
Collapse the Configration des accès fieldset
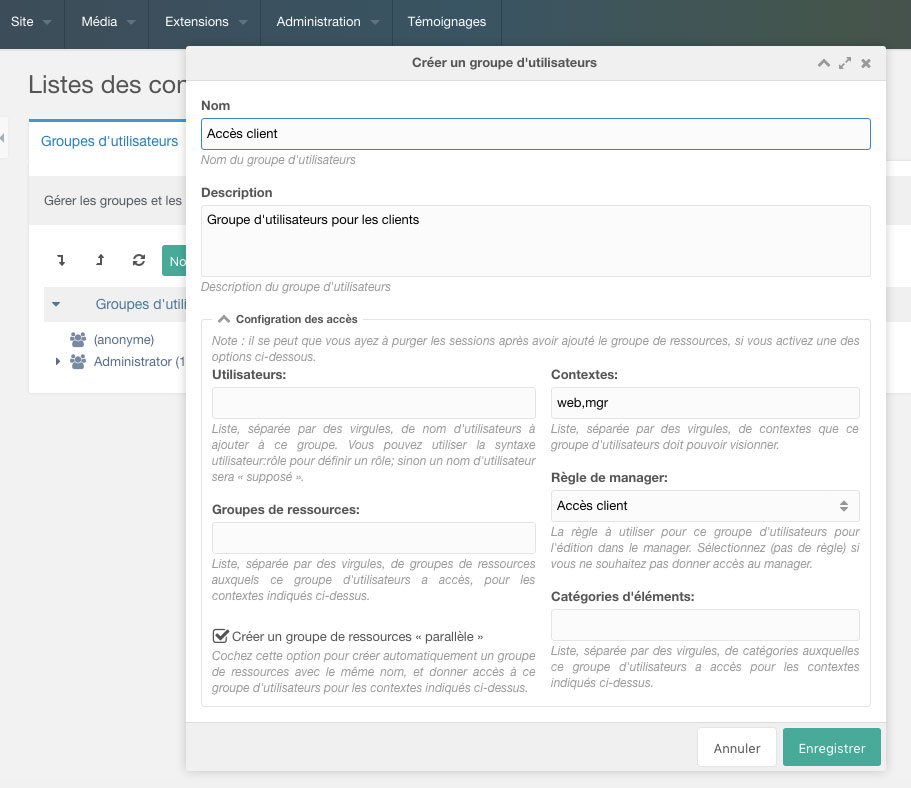pos(224,319)
